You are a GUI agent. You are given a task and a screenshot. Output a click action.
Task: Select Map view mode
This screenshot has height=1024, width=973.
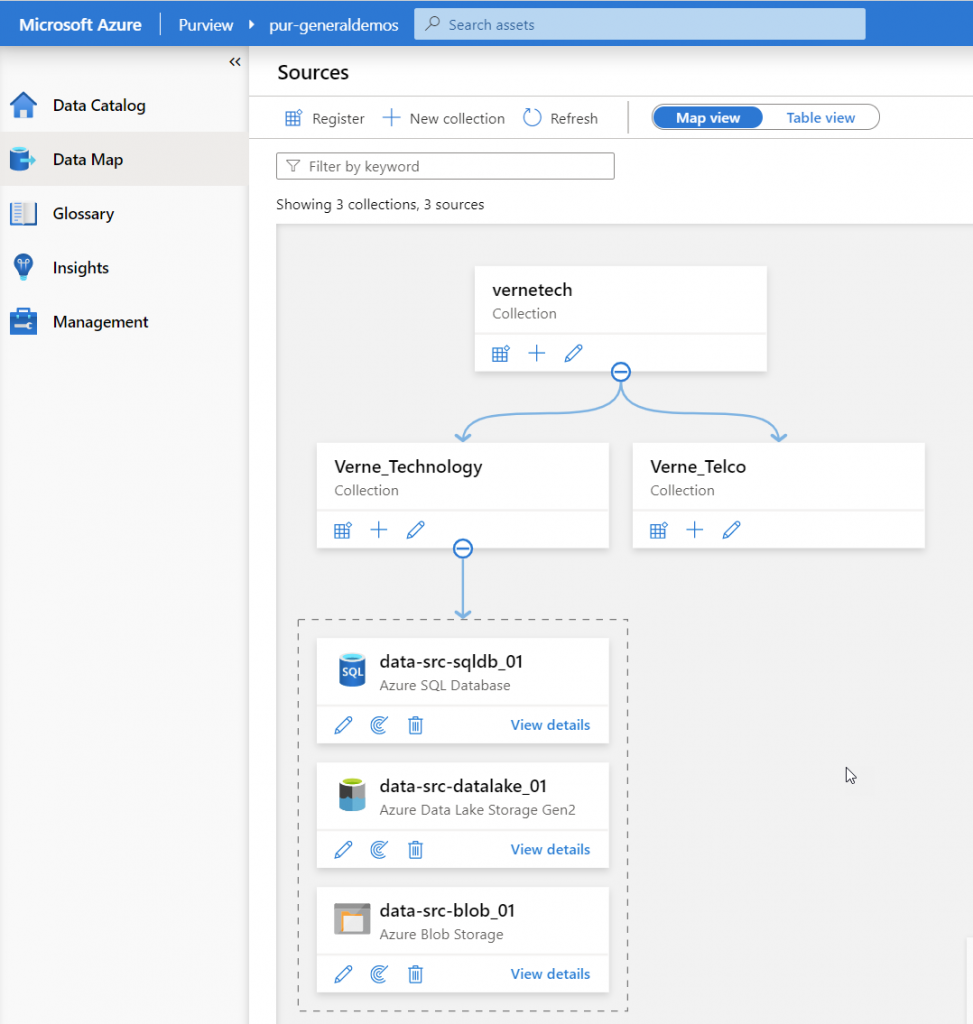(707, 117)
